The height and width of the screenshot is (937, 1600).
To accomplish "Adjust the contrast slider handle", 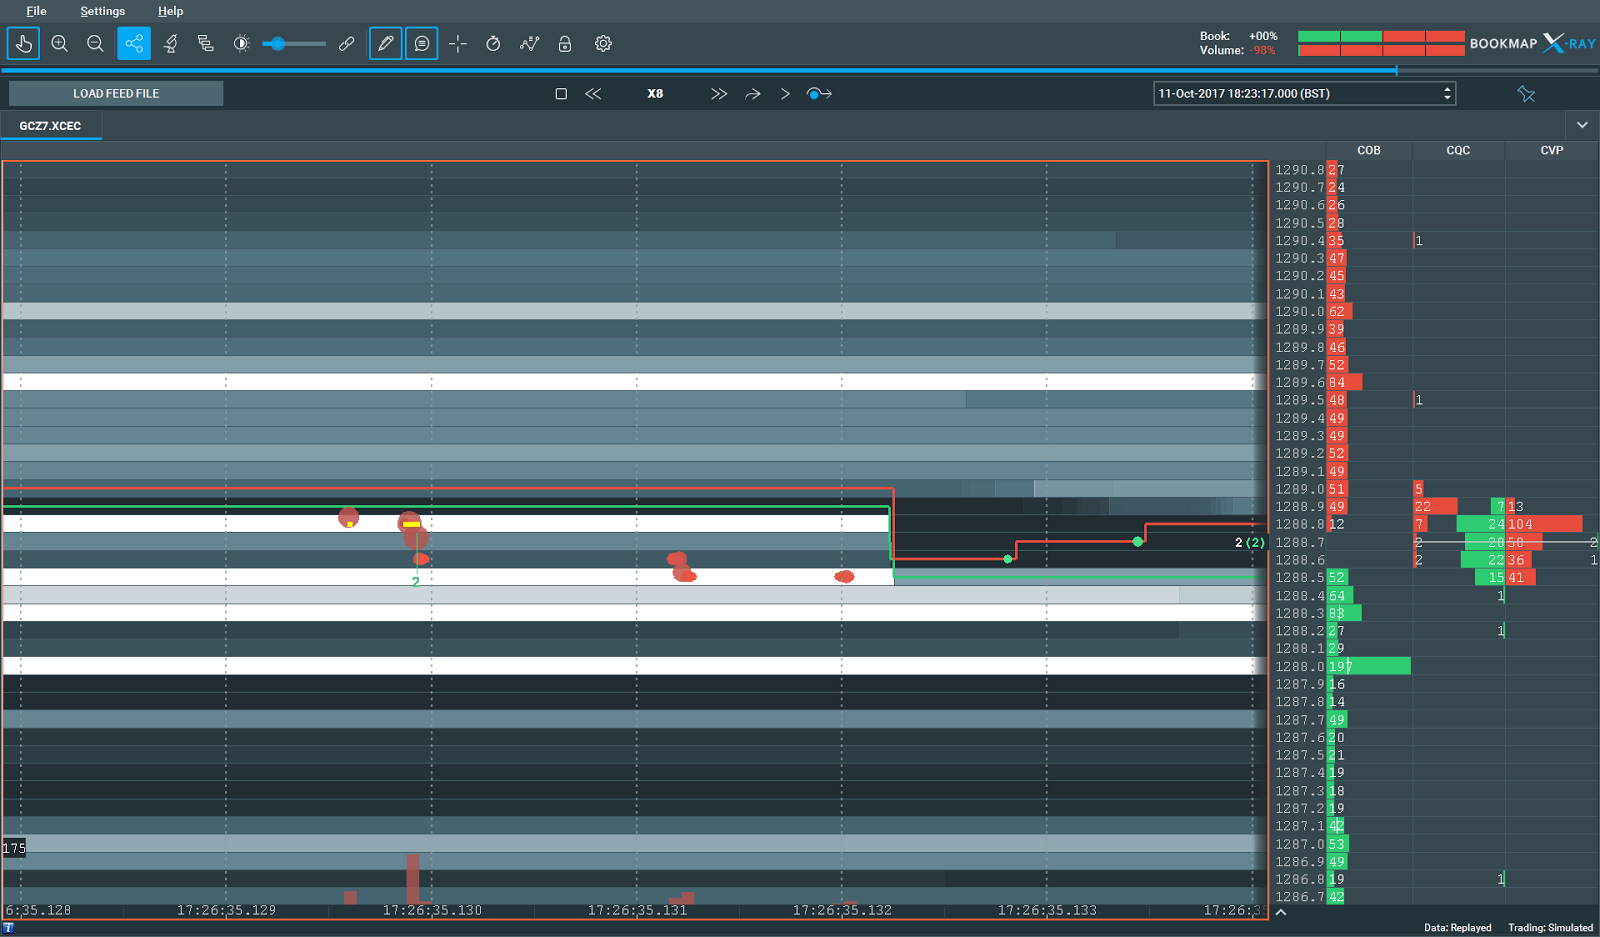I will [x=278, y=44].
